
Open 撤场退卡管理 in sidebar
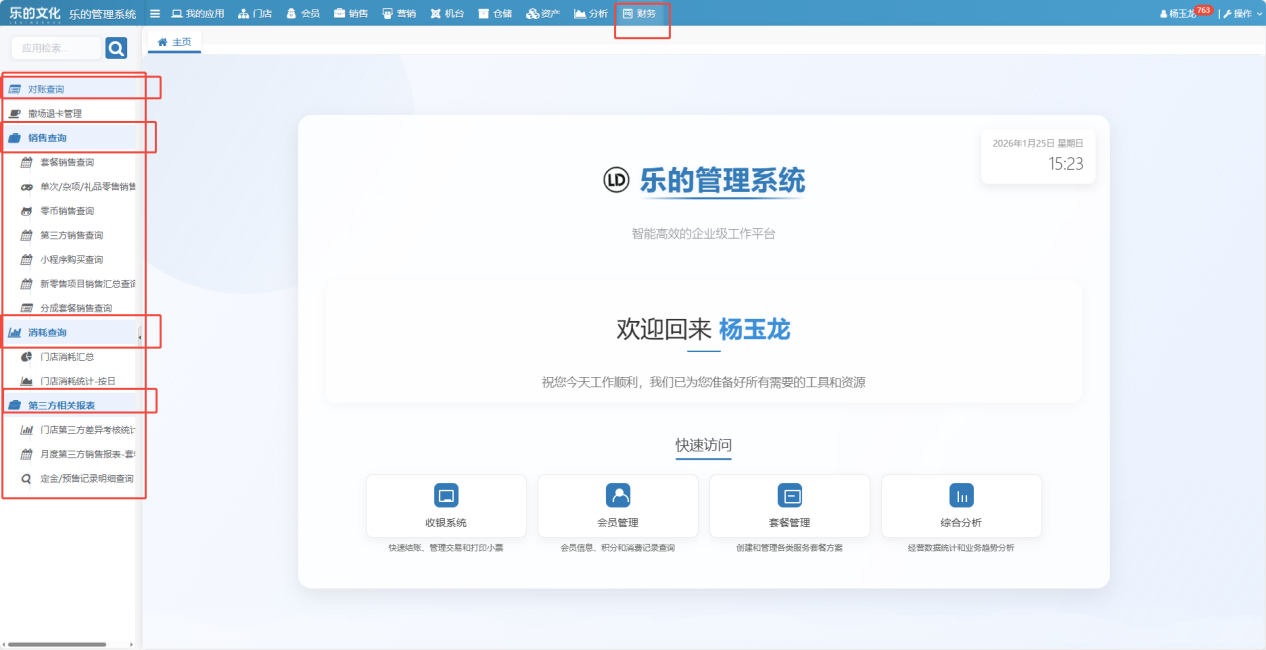tap(60, 114)
